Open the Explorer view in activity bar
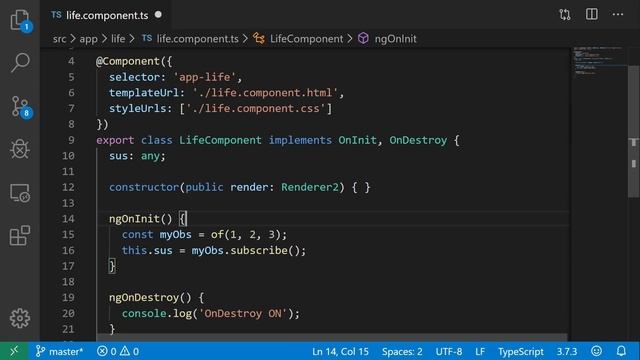The image size is (640, 360). point(20,20)
